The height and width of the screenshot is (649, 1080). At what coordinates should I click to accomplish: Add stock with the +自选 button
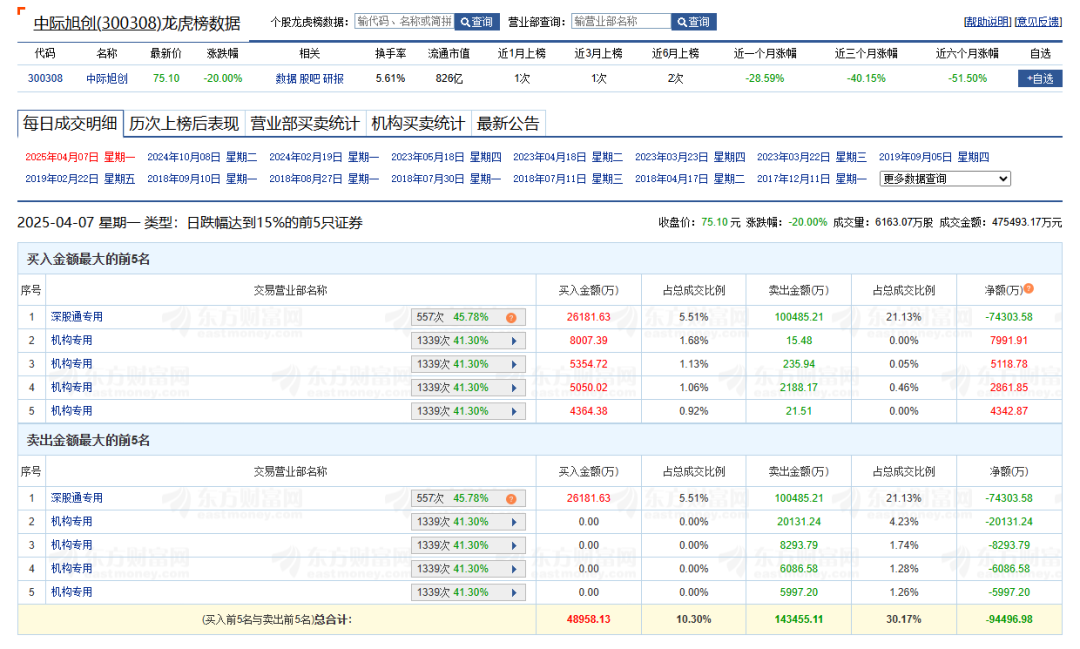point(1040,78)
